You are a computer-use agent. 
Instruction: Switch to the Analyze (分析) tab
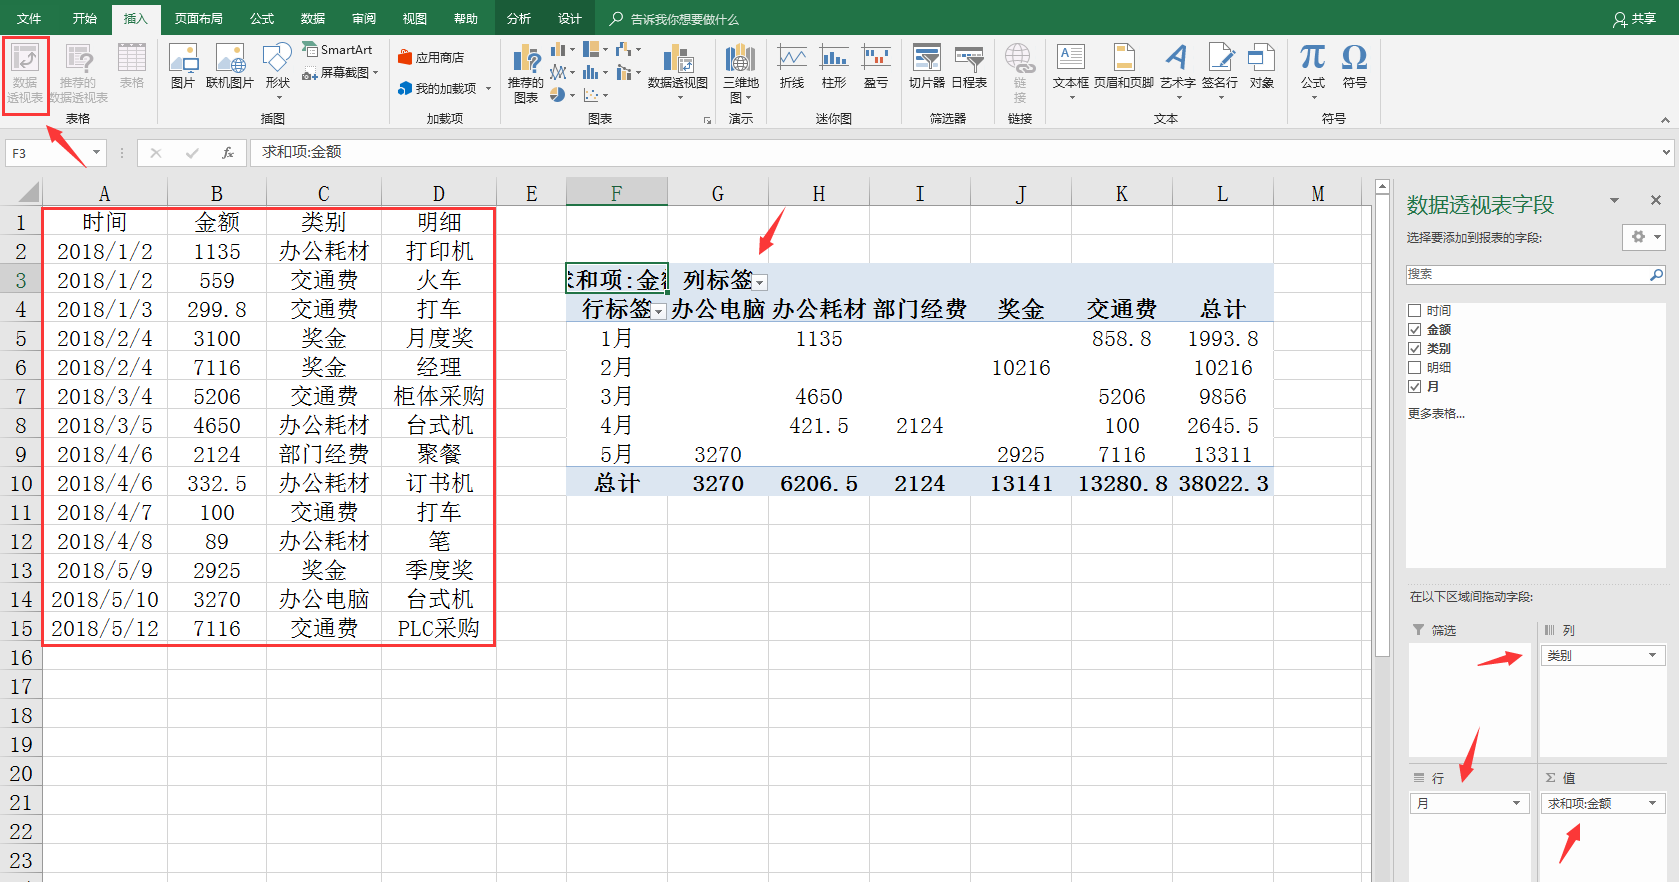coord(519,18)
